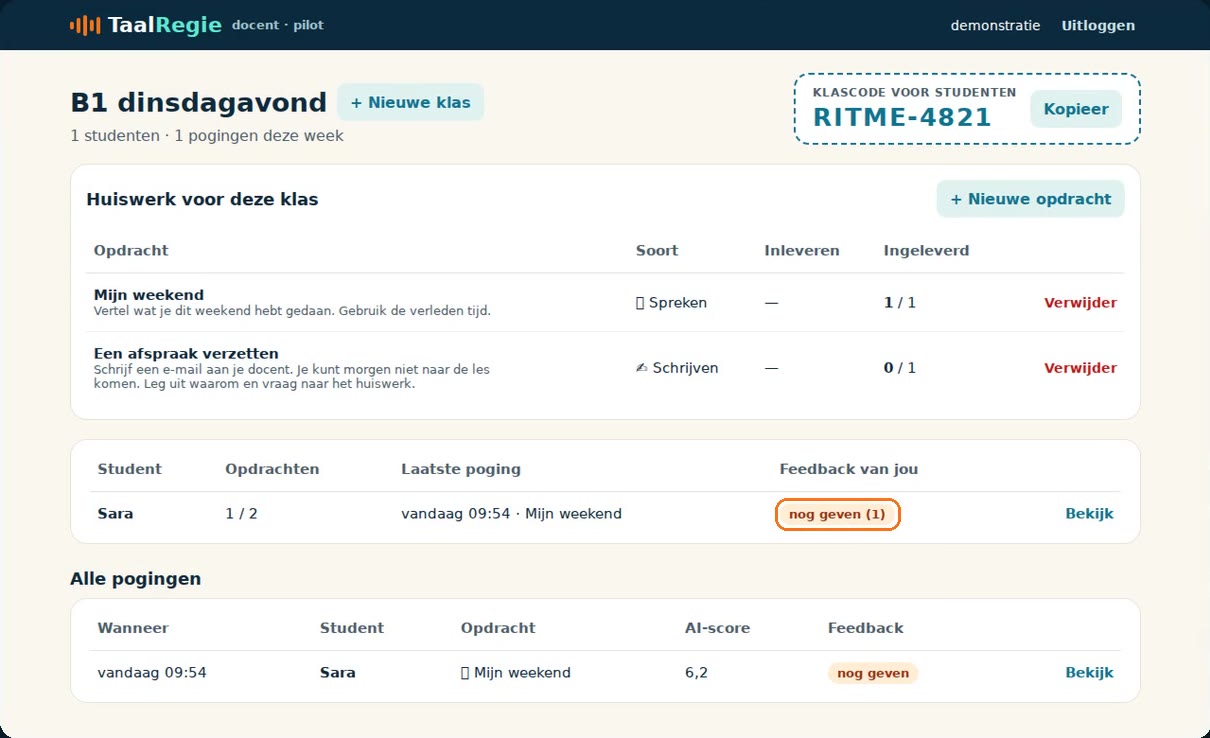Log out with Uitloggen
Image resolution: width=1210 pixels, height=738 pixels.
click(x=1098, y=25)
